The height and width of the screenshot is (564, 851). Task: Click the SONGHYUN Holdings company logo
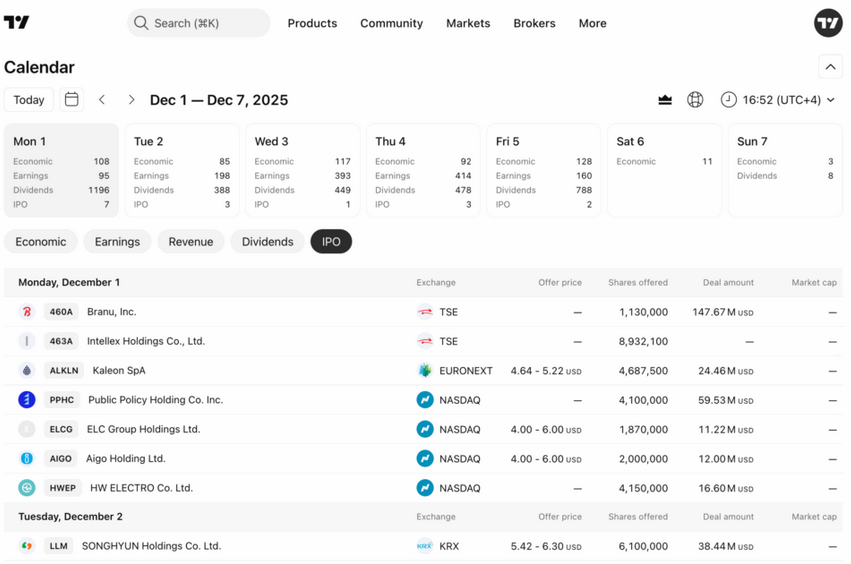click(27, 546)
